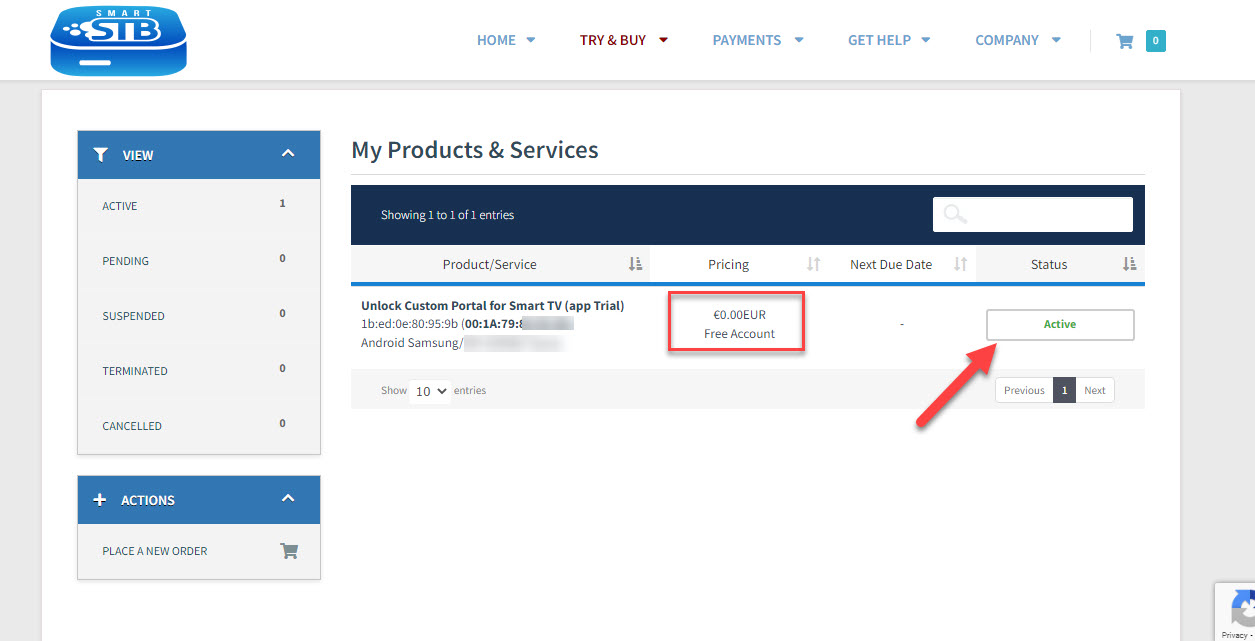
Task: Click the Next Due Date sort arrows
Action: [960, 264]
